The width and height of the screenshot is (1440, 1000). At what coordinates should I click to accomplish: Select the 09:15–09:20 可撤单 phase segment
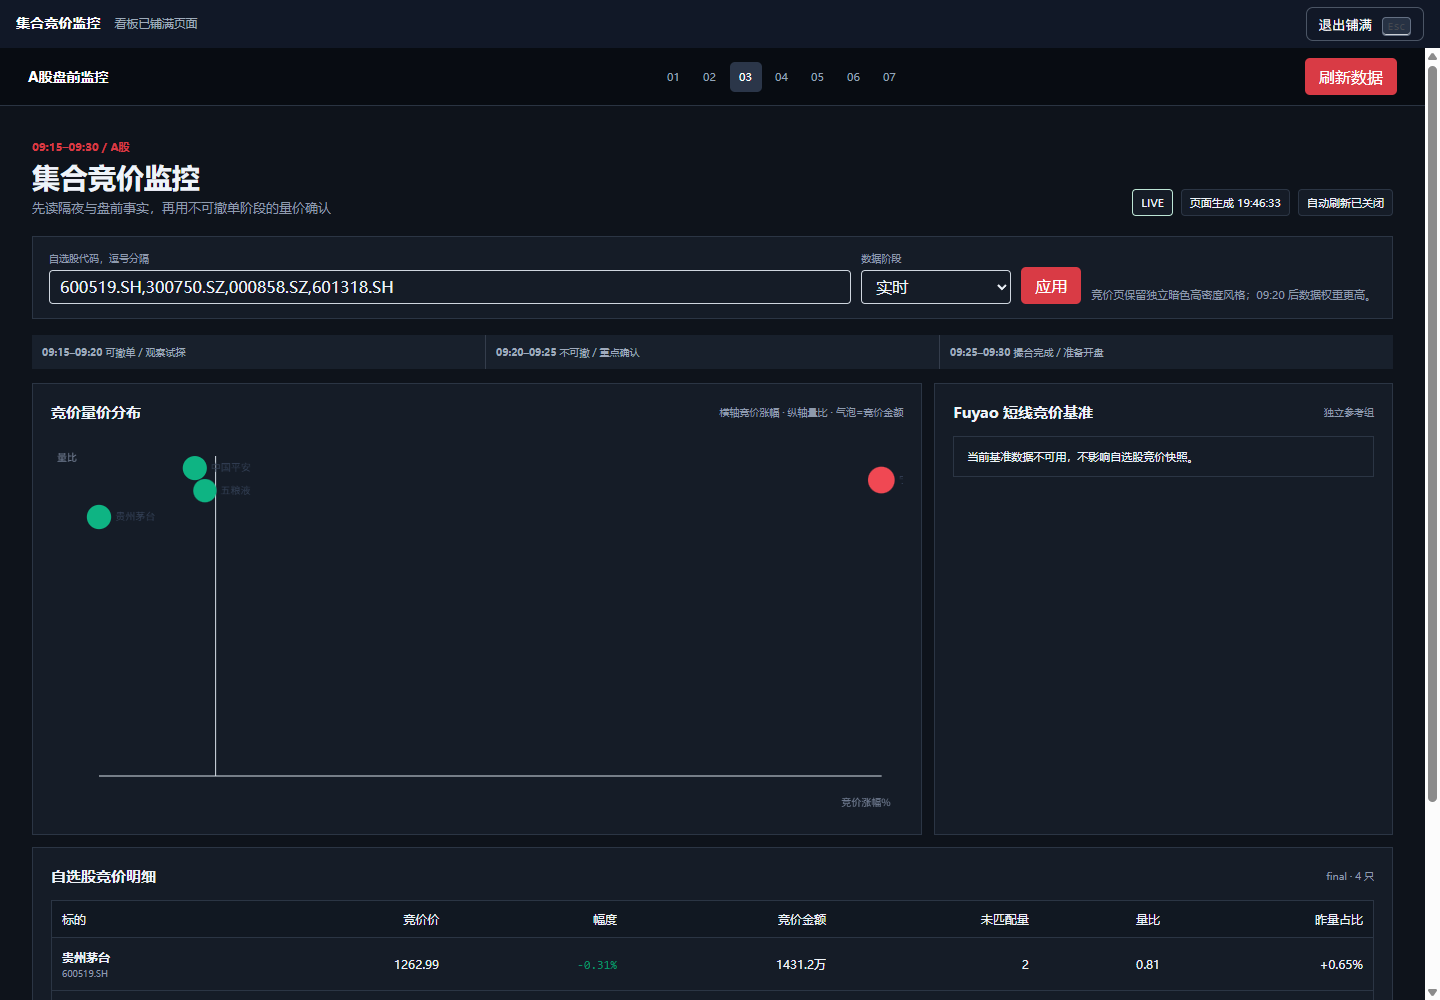258,352
